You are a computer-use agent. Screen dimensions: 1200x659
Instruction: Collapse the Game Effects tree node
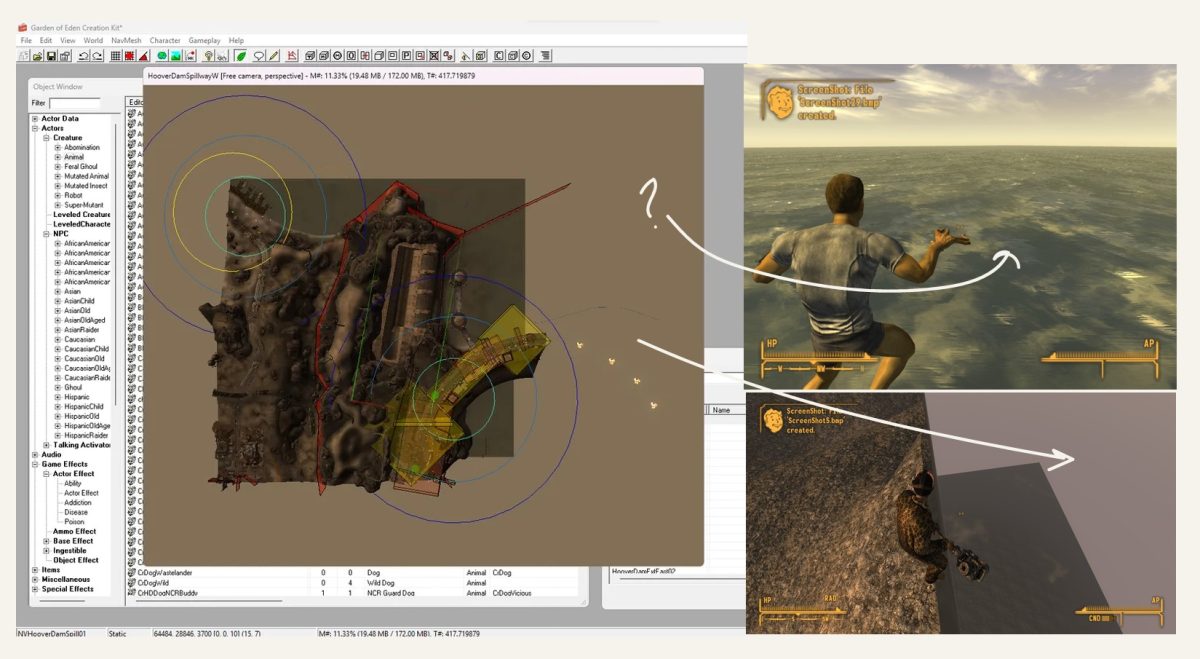[x=36, y=464]
